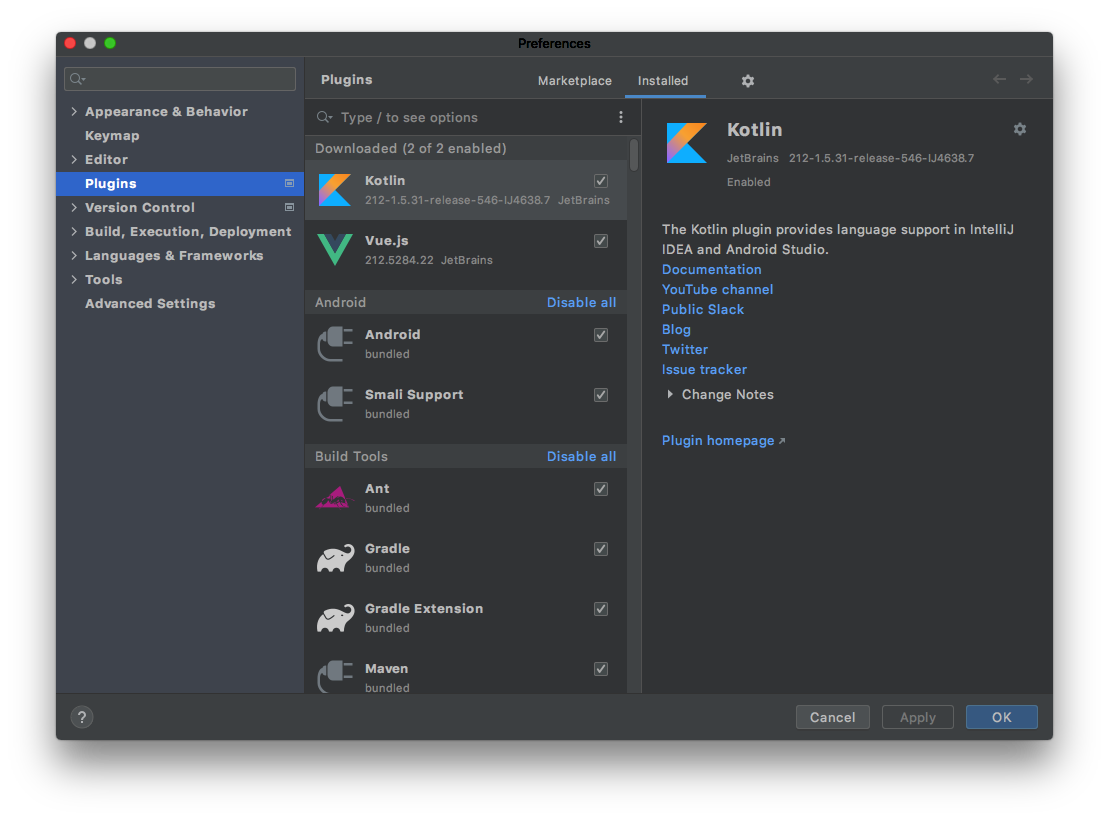The width and height of the screenshot is (1109, 820).
Task: Disable all Android plugins
Action: [581, 302]
